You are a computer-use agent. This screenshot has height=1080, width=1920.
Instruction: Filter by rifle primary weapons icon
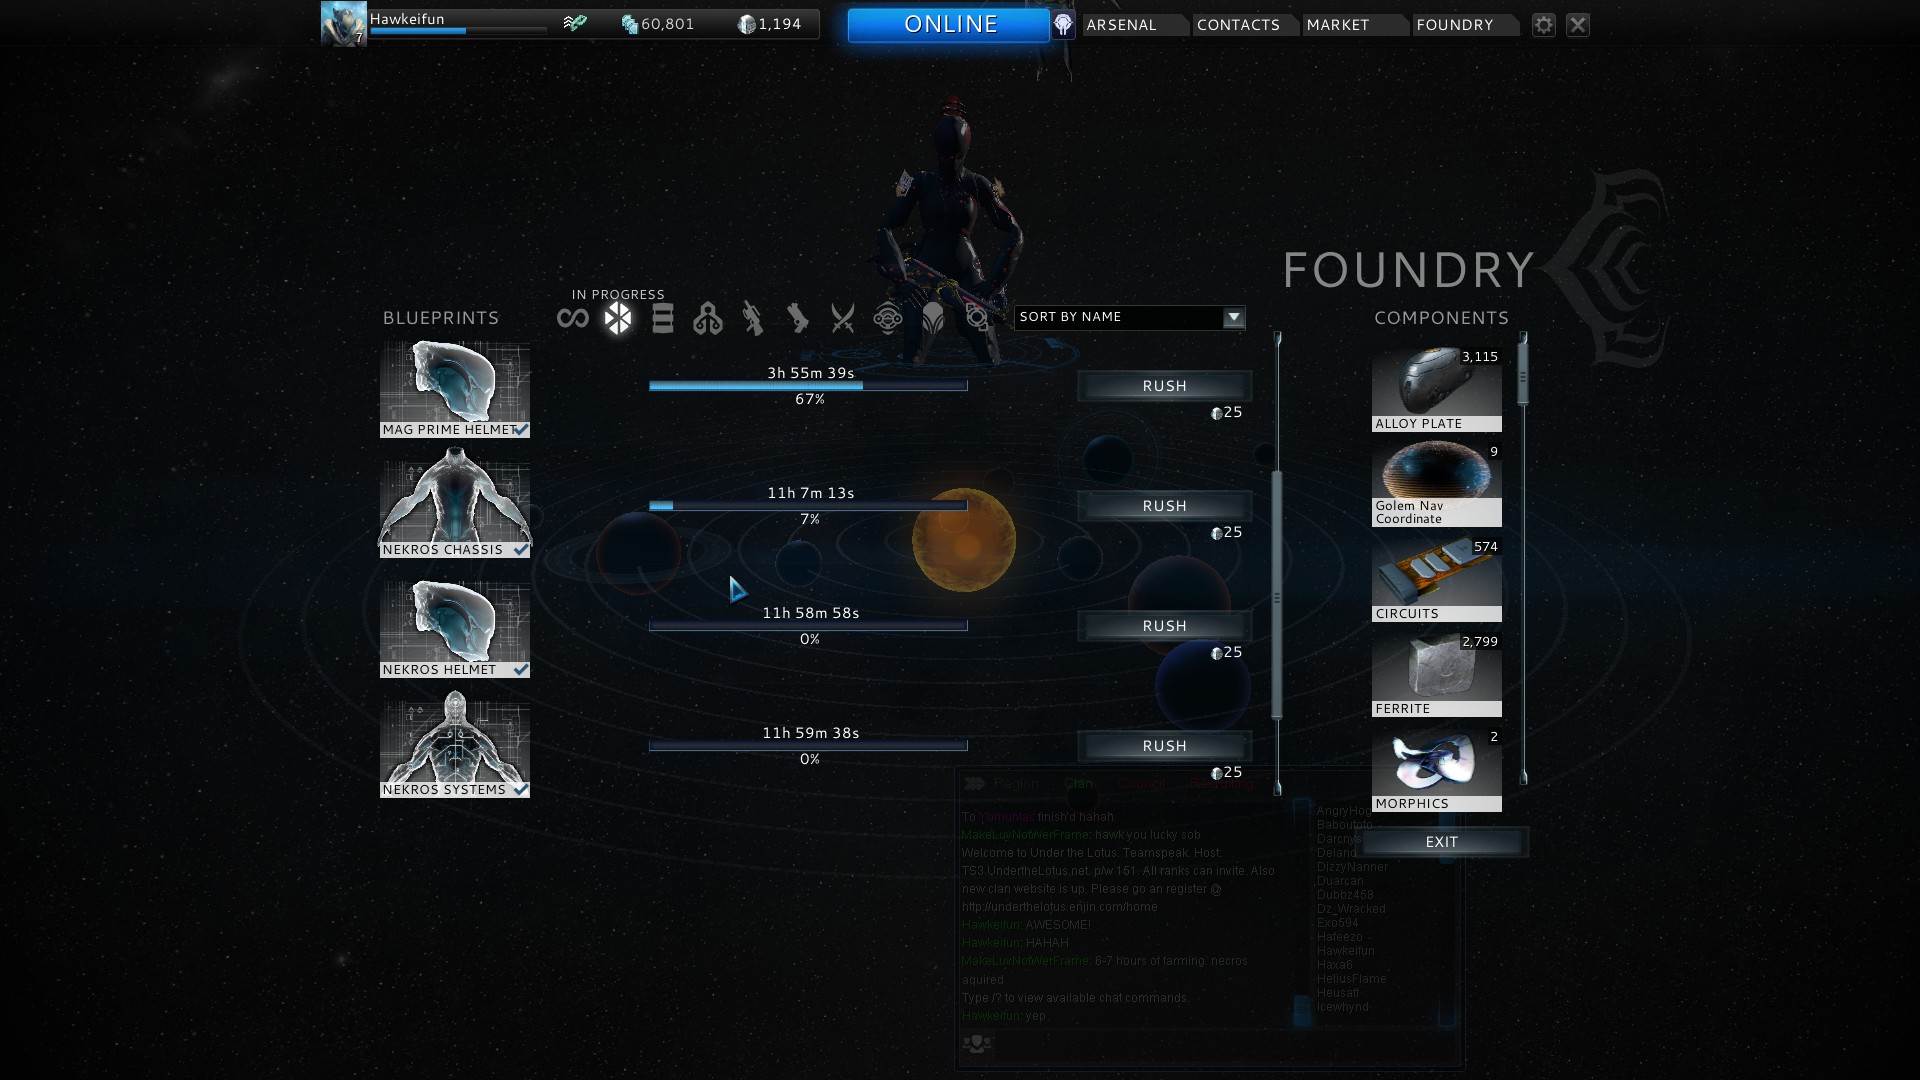[753, 319]
